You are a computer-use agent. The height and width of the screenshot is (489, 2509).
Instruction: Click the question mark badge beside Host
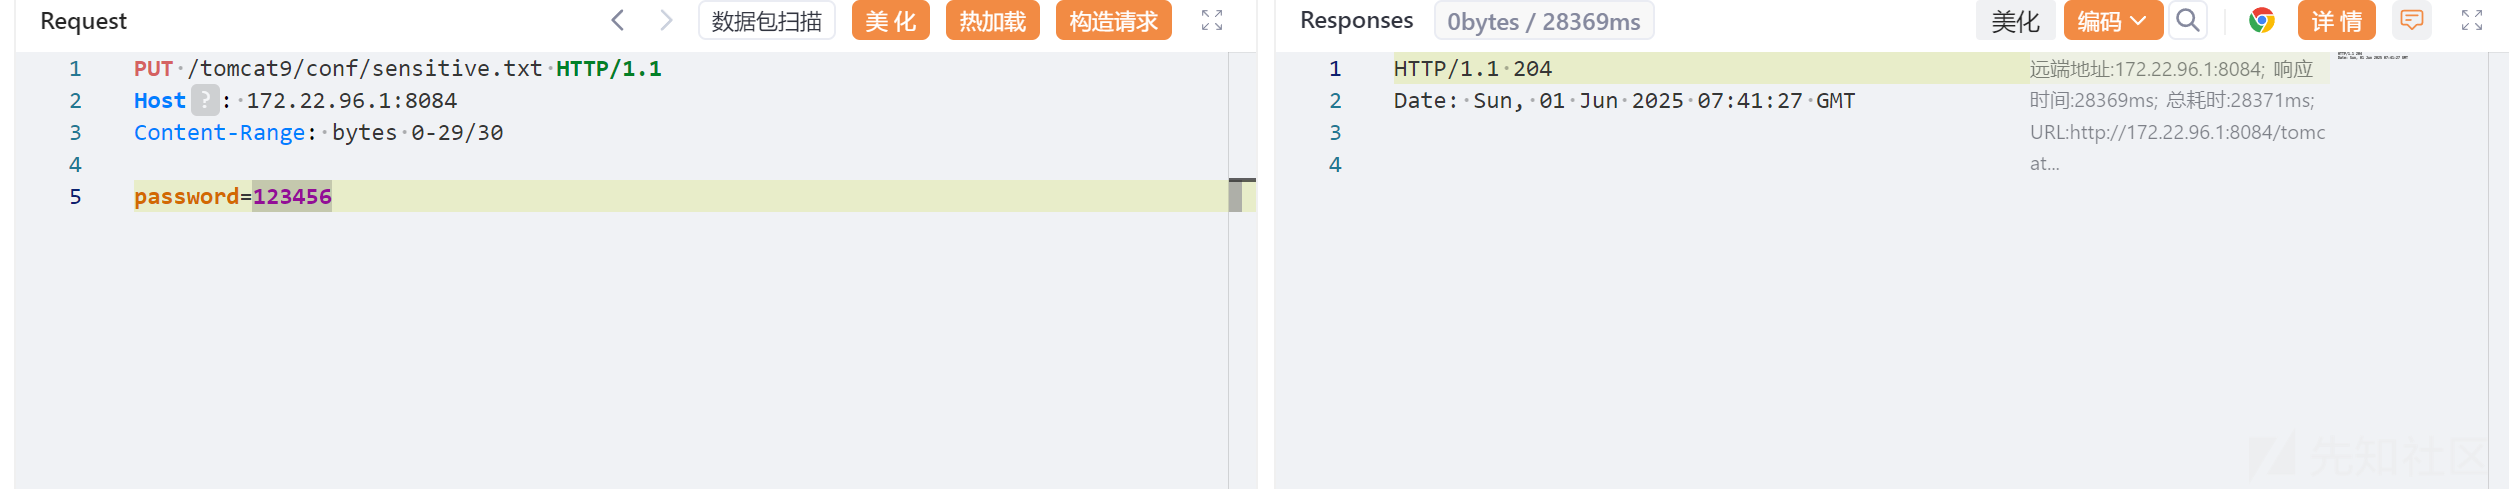pos(205,100)
